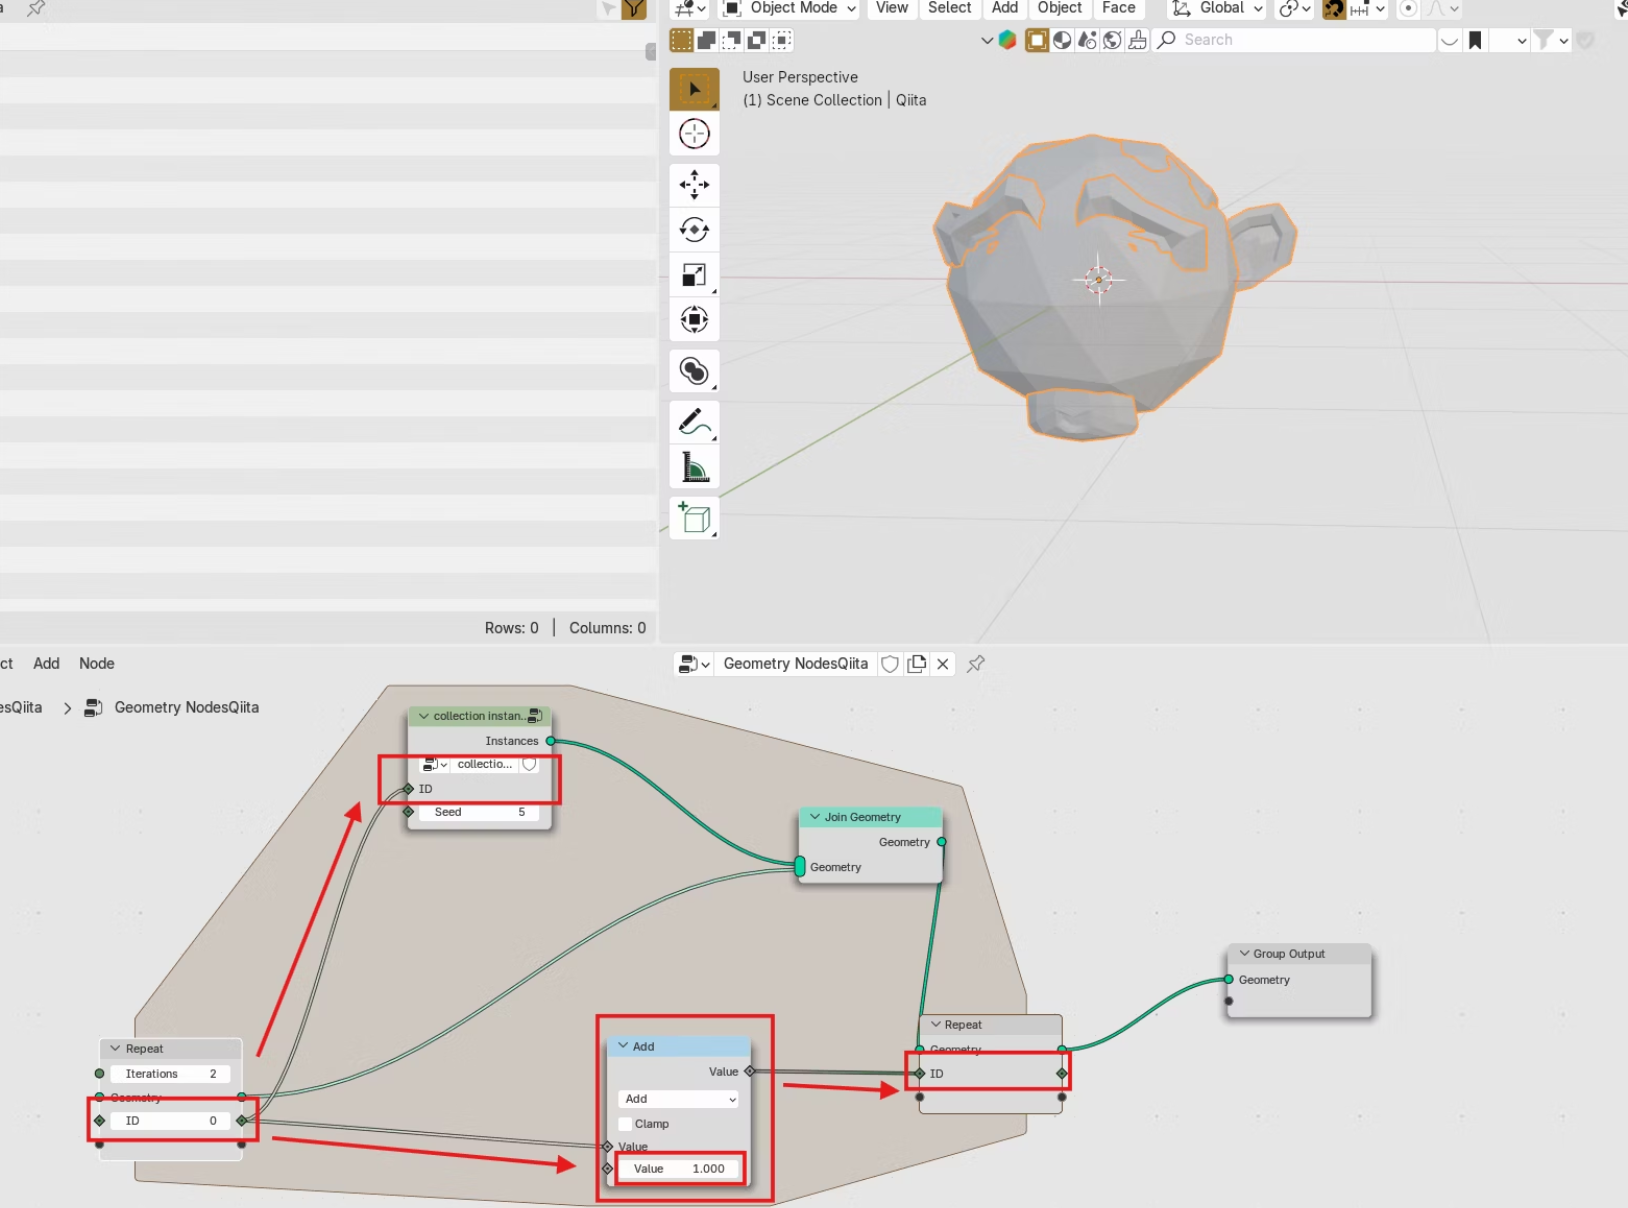The width and height of the screenshot is (1628, 1208).
Task: Switch to wireframe-style object display icon
Action: click(x=1037, y=40)
